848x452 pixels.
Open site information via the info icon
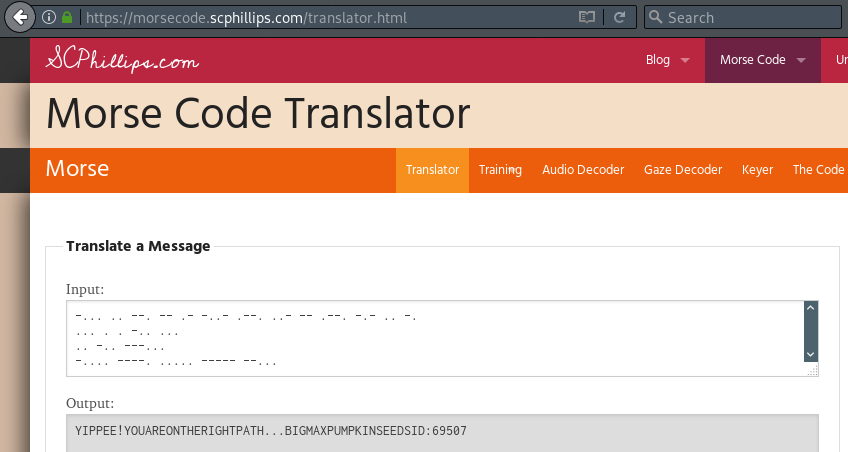49,17
